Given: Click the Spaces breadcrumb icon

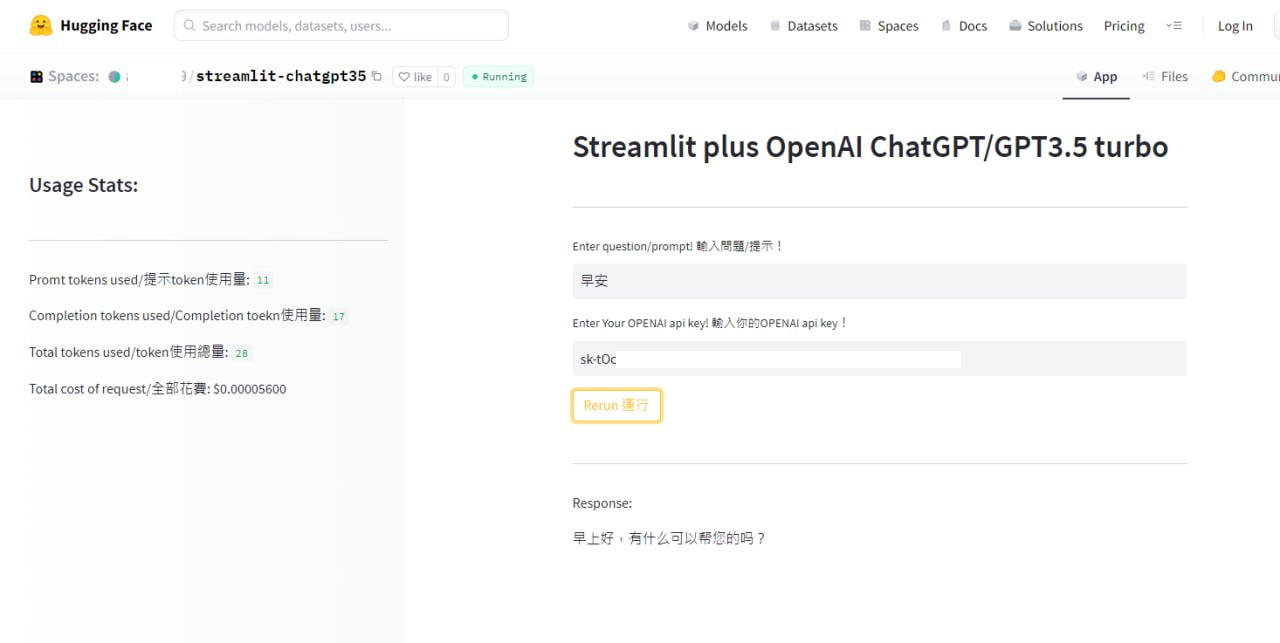Looking at the screenshot, I should click(36, 77).
